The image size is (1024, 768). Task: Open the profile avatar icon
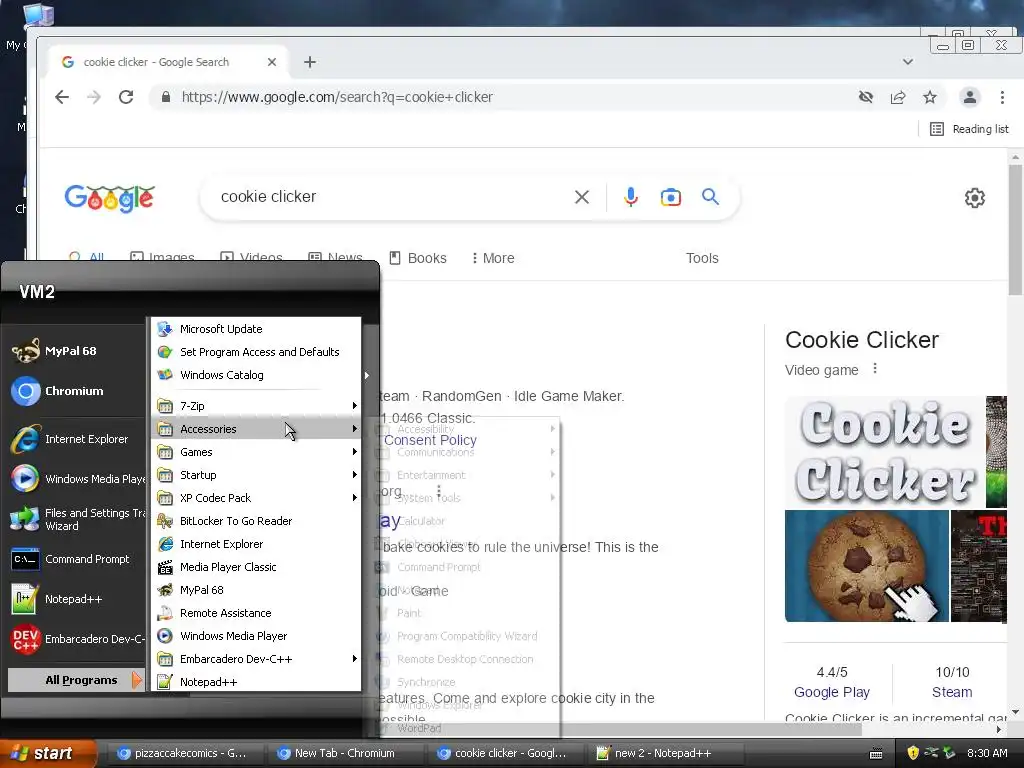970,97
